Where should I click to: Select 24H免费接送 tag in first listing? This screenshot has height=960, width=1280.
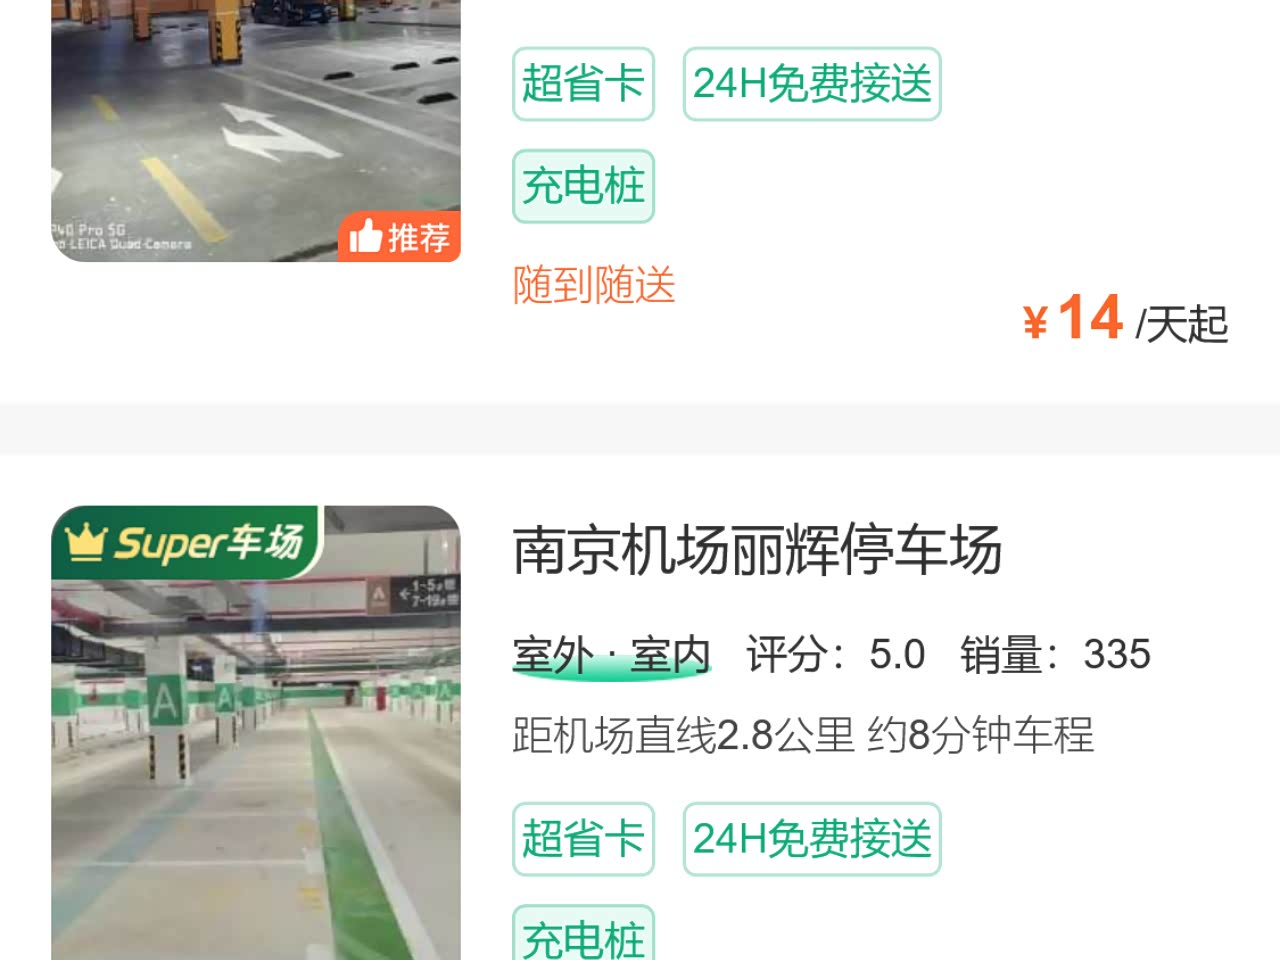pyautogui.click(x=812, y=84)
